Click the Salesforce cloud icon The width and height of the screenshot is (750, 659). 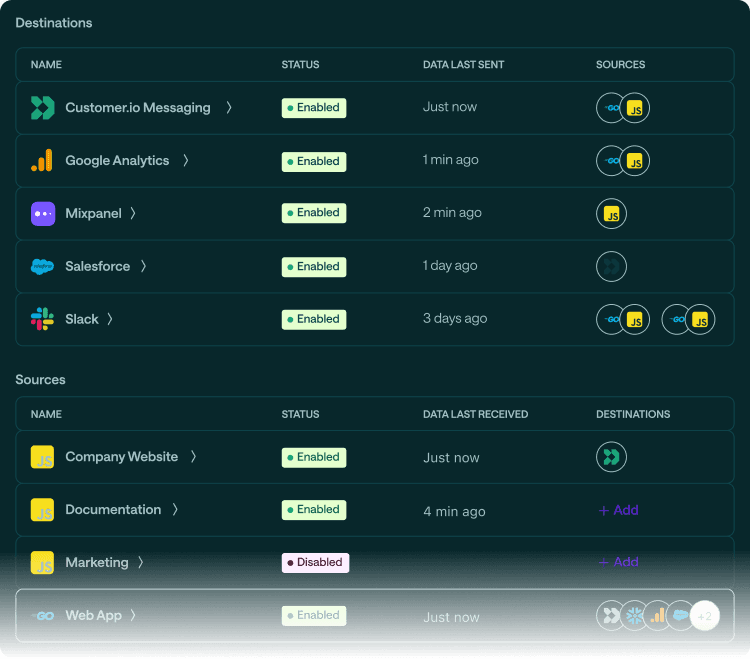(x=42, y=266)
